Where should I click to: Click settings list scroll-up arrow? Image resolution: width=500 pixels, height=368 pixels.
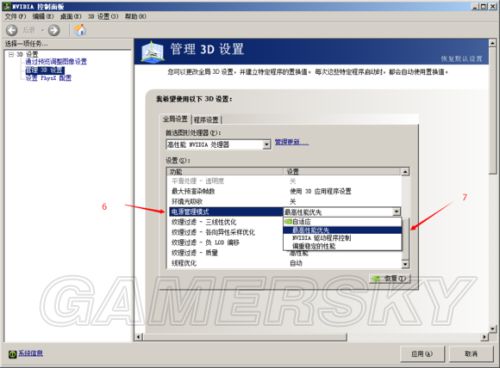pos(405,172)
